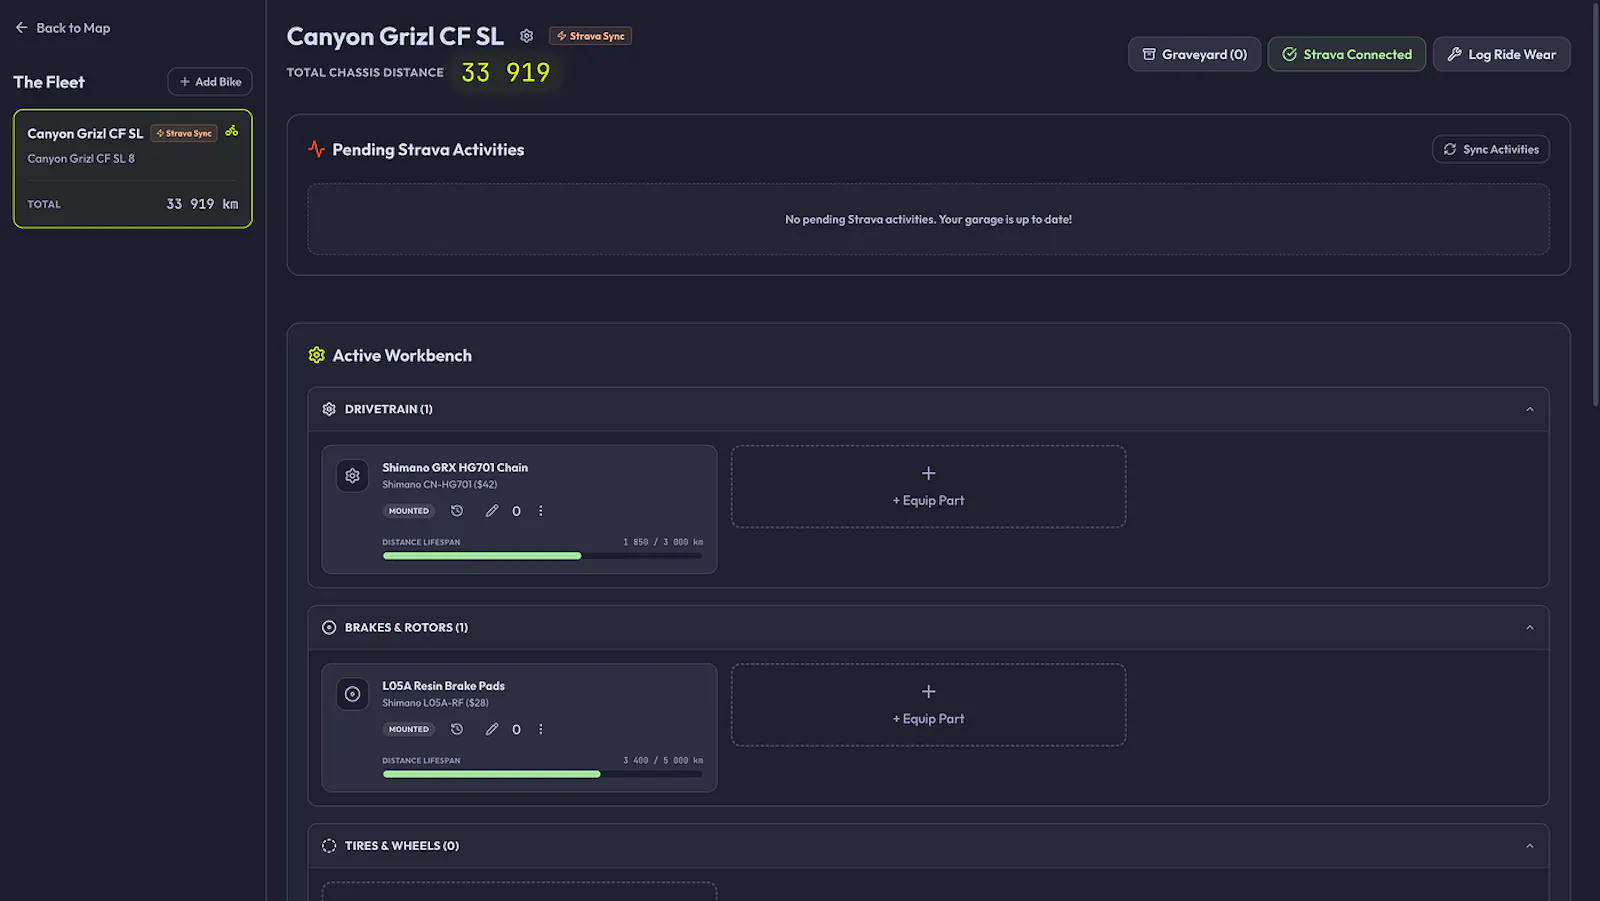1600x901 pixels.
Task: Edit the Shimano GRX HG701 Chain with pencil icon
Action: coord(492,511)
